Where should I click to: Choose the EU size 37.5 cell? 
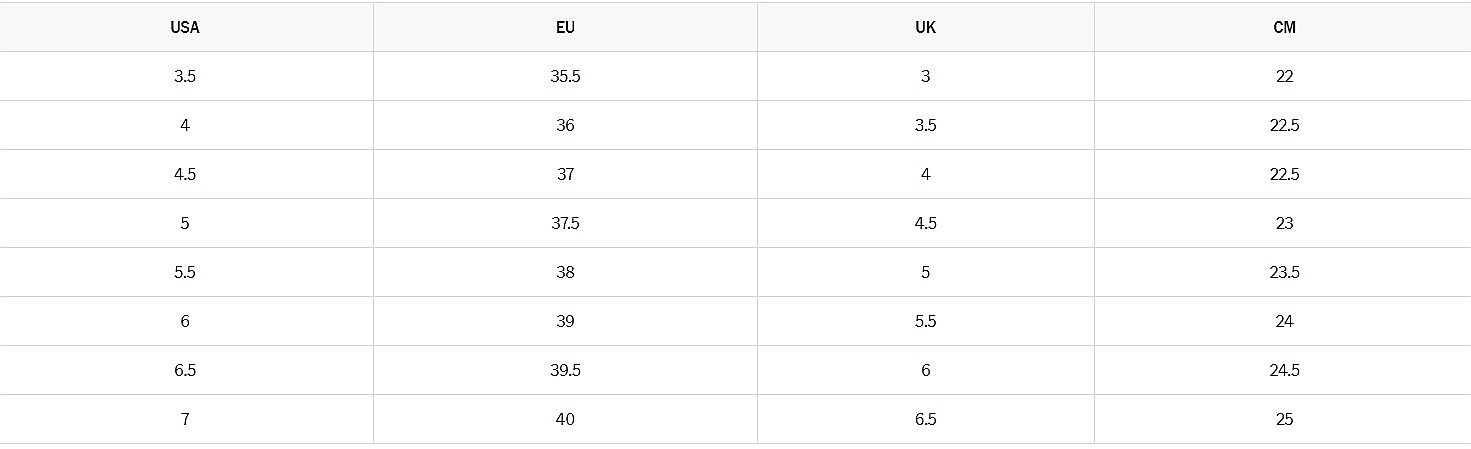click(x=565, y=224)
